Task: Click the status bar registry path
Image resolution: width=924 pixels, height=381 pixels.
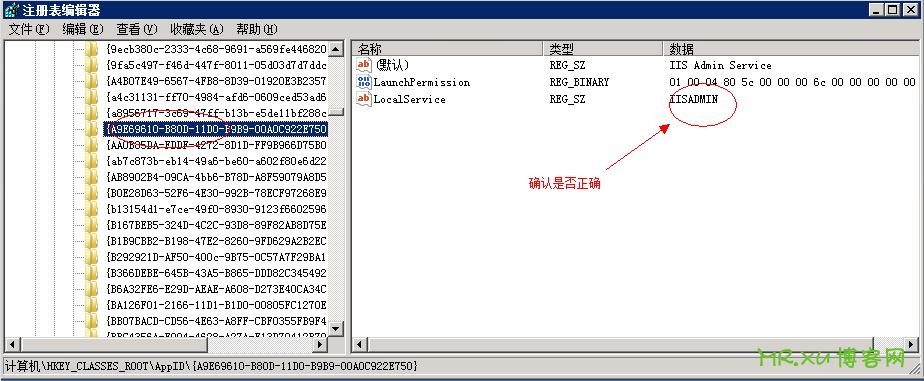Action: point(211,366)
